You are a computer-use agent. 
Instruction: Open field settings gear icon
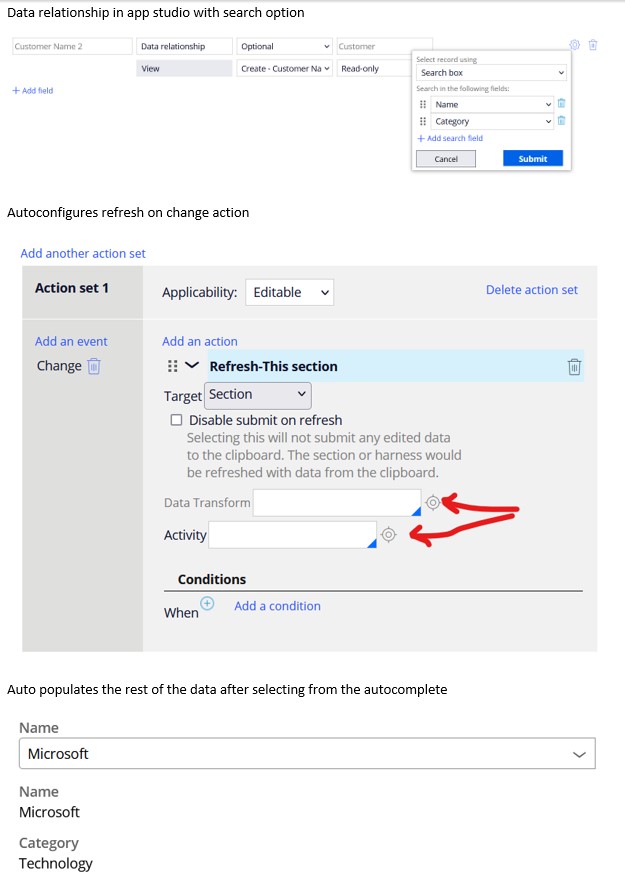click(575, 46)
